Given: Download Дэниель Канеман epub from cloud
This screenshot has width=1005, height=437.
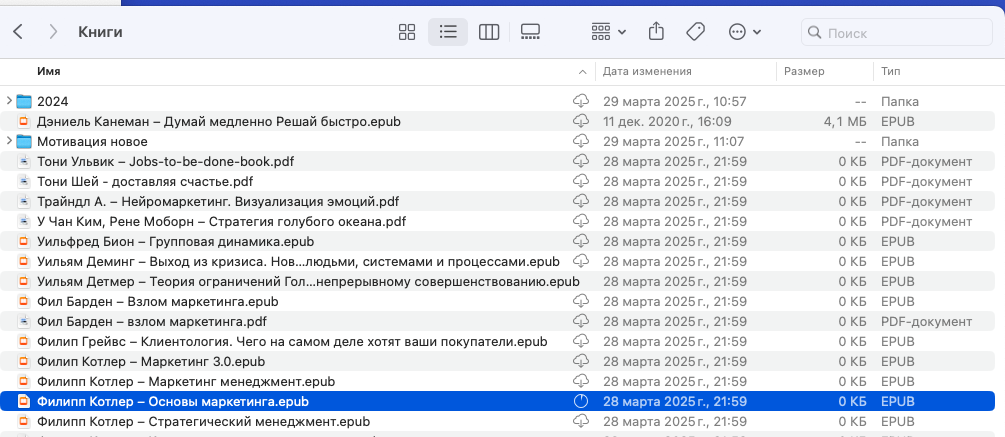Looking at the screenshot, I should pyautogui.click(x=581, y=121).
